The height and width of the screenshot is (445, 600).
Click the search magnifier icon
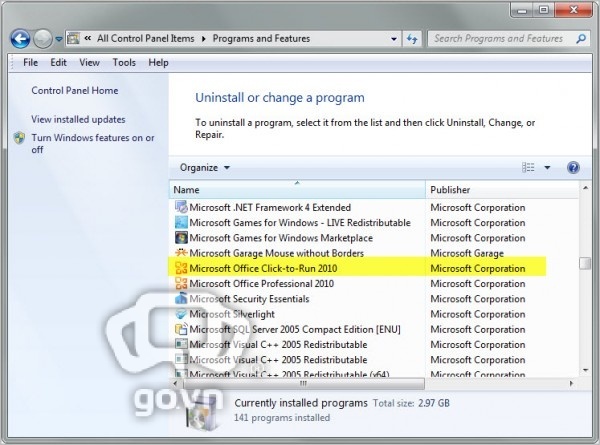(x=581, y=39)
